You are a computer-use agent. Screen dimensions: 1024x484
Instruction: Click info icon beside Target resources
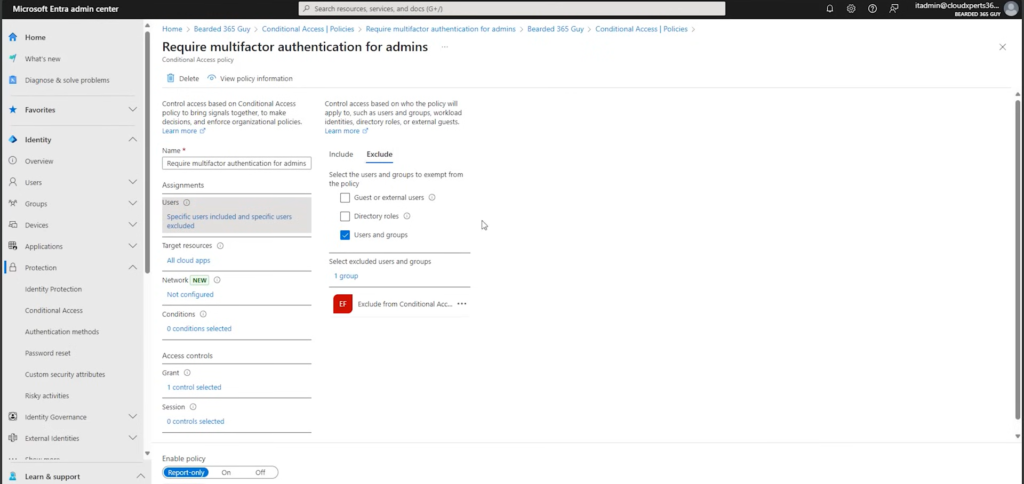(220, 246)
